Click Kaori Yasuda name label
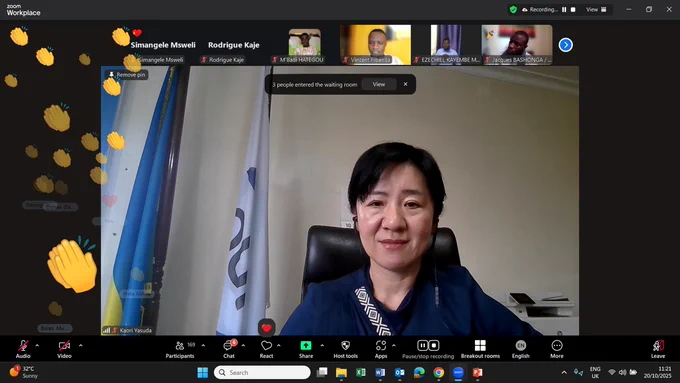Screen dimensions: 680x383 tap(136, 330)
